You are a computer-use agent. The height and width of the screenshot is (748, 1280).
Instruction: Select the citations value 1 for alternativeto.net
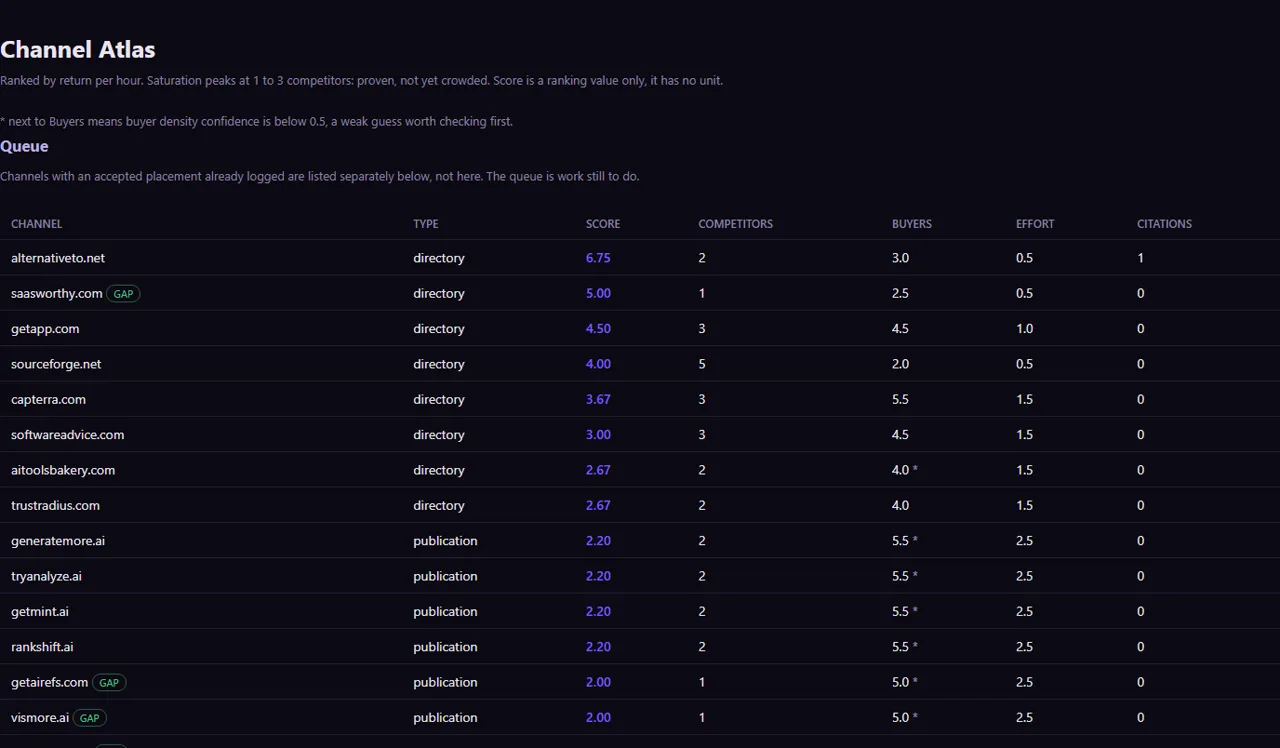[1140, 258]
